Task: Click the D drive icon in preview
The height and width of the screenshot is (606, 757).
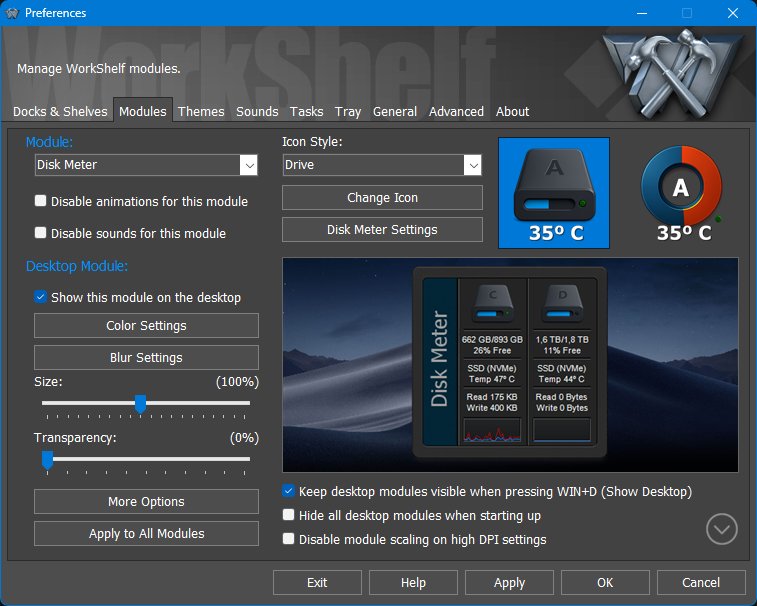Action: tap(562, 304)
